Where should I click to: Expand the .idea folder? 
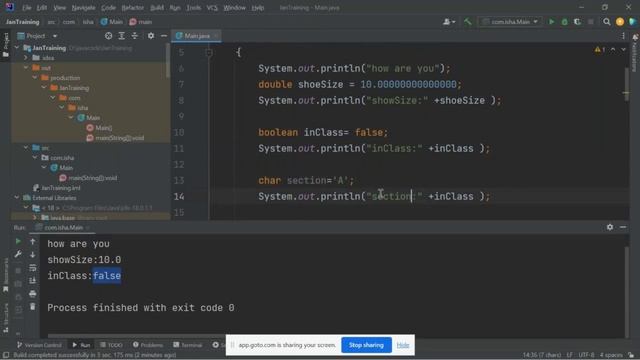pyautogui.click(x=26, y=58)
